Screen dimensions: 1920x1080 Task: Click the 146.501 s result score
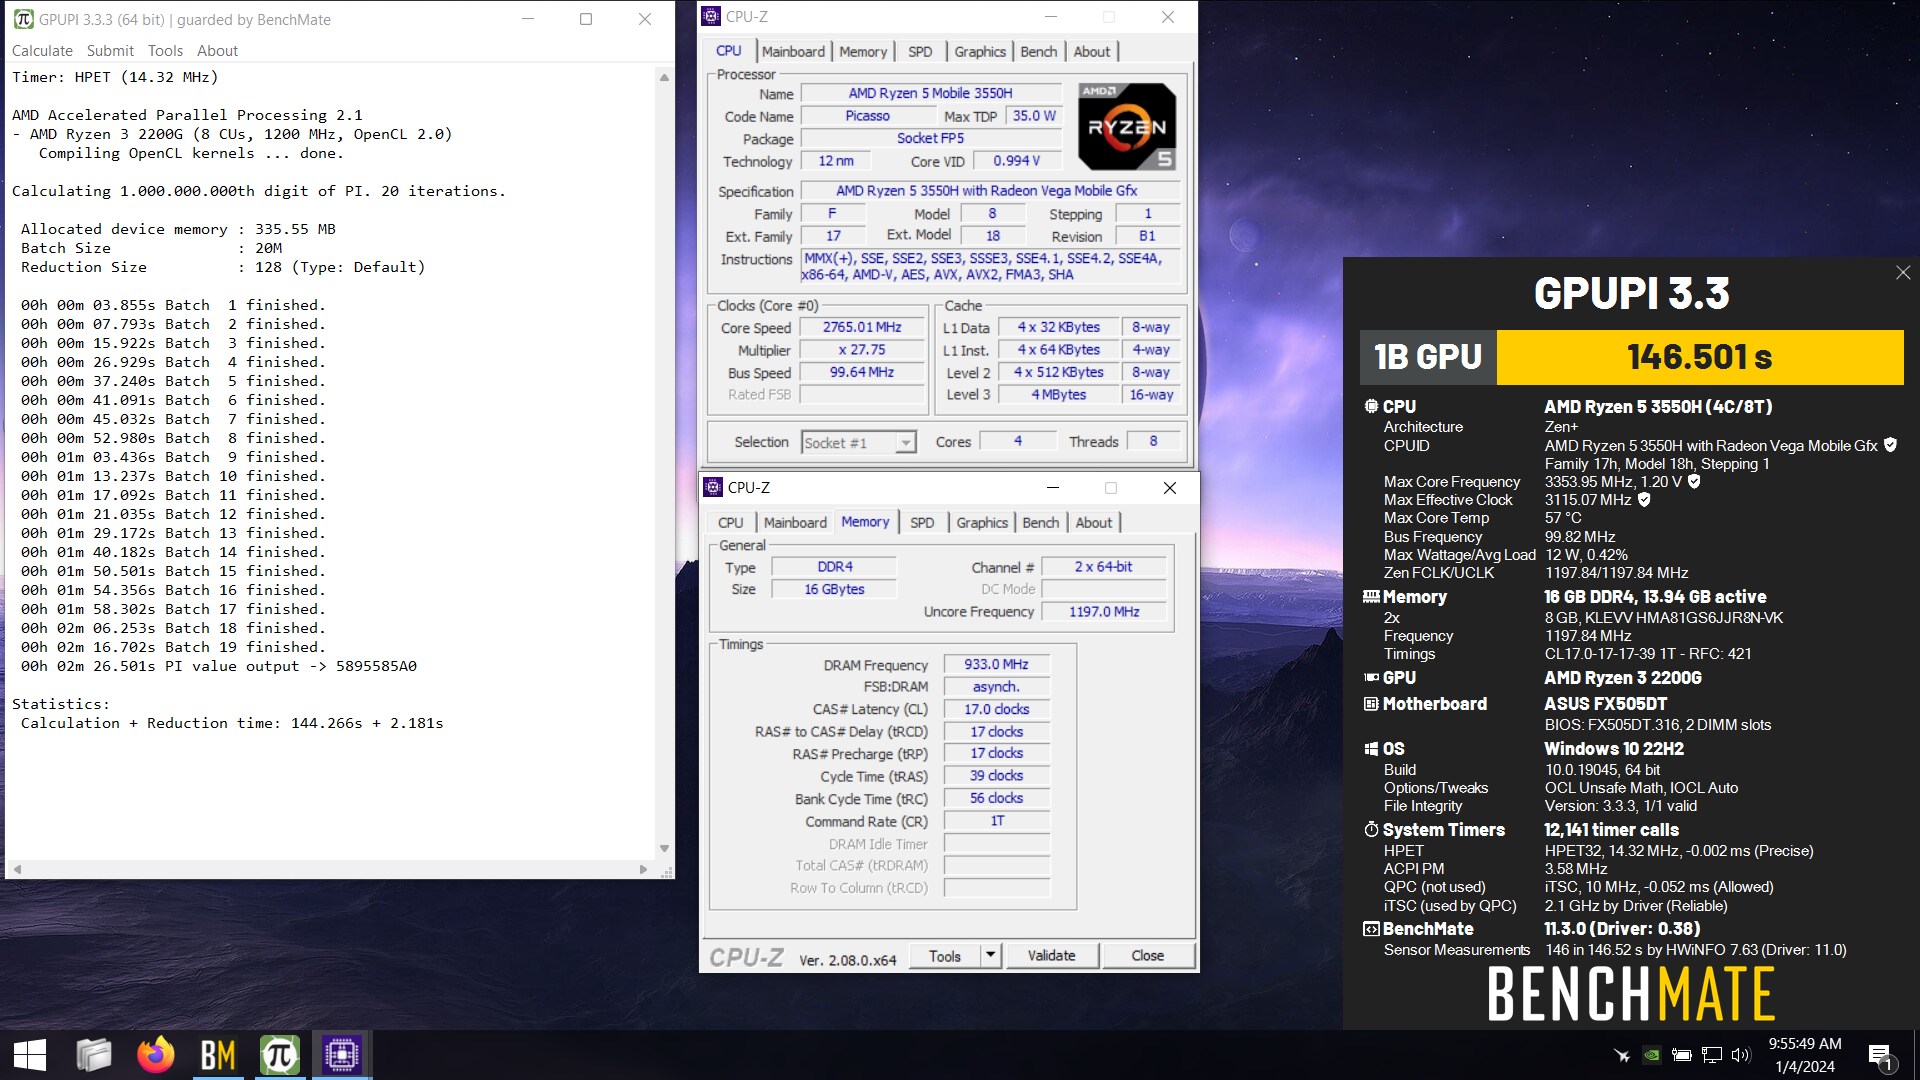coord(1699,357)
